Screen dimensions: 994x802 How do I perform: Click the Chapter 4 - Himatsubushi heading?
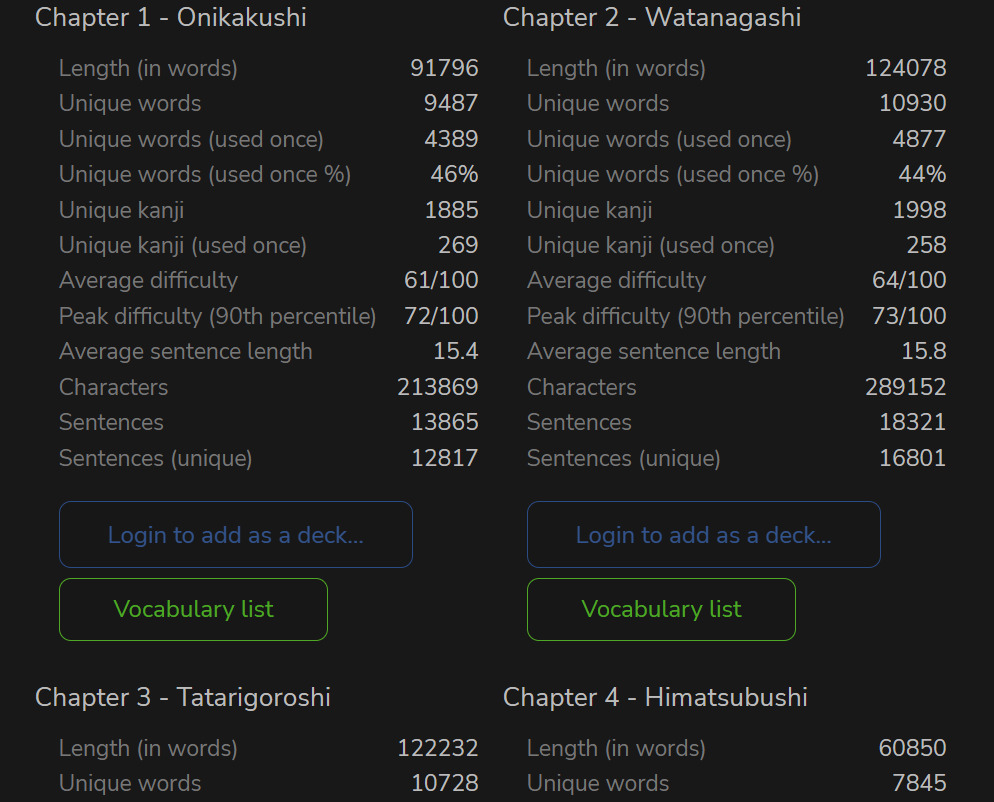pos(655,697)
